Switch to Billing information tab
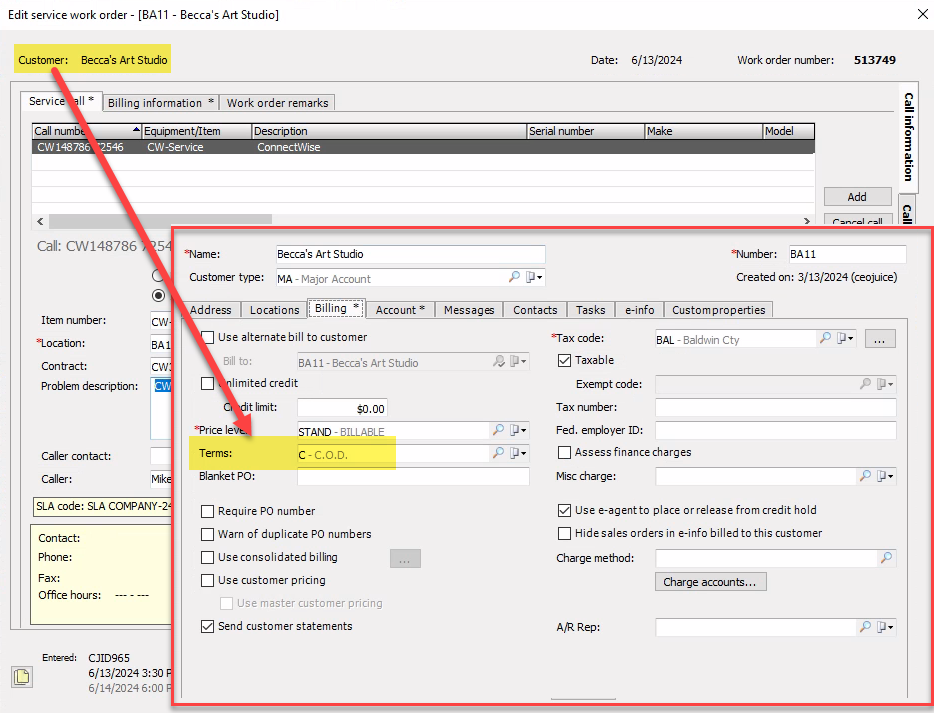This screenshot has height=713, width=934. coord(161,102)
